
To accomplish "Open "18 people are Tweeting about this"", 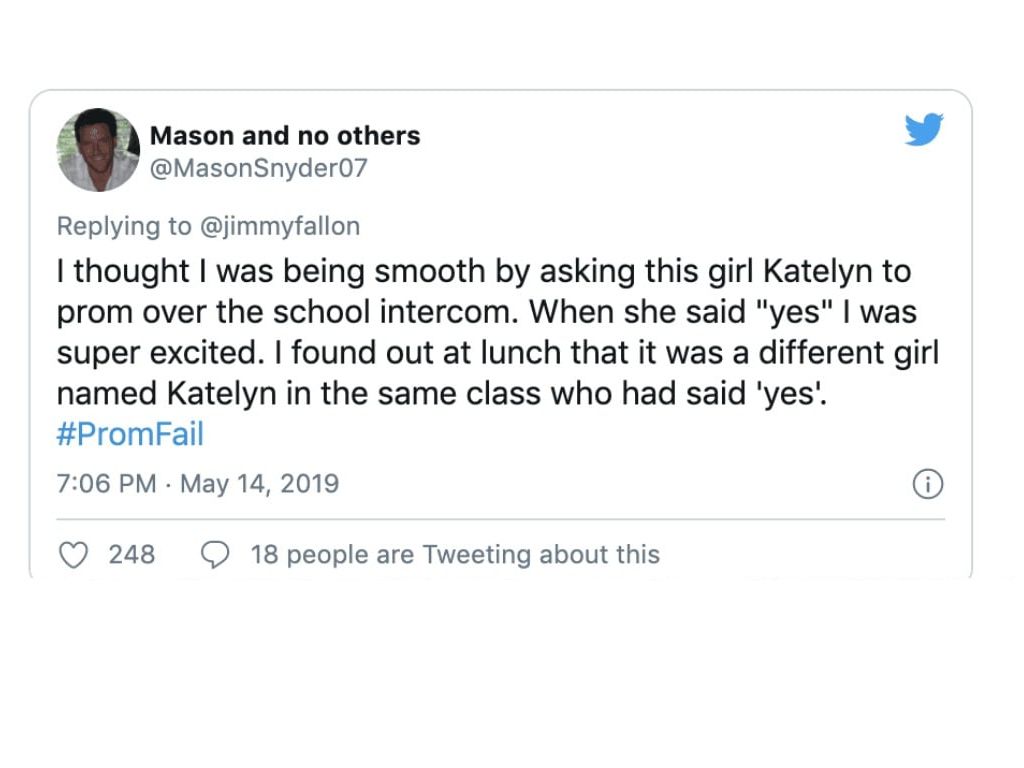I will coord(455,554).
